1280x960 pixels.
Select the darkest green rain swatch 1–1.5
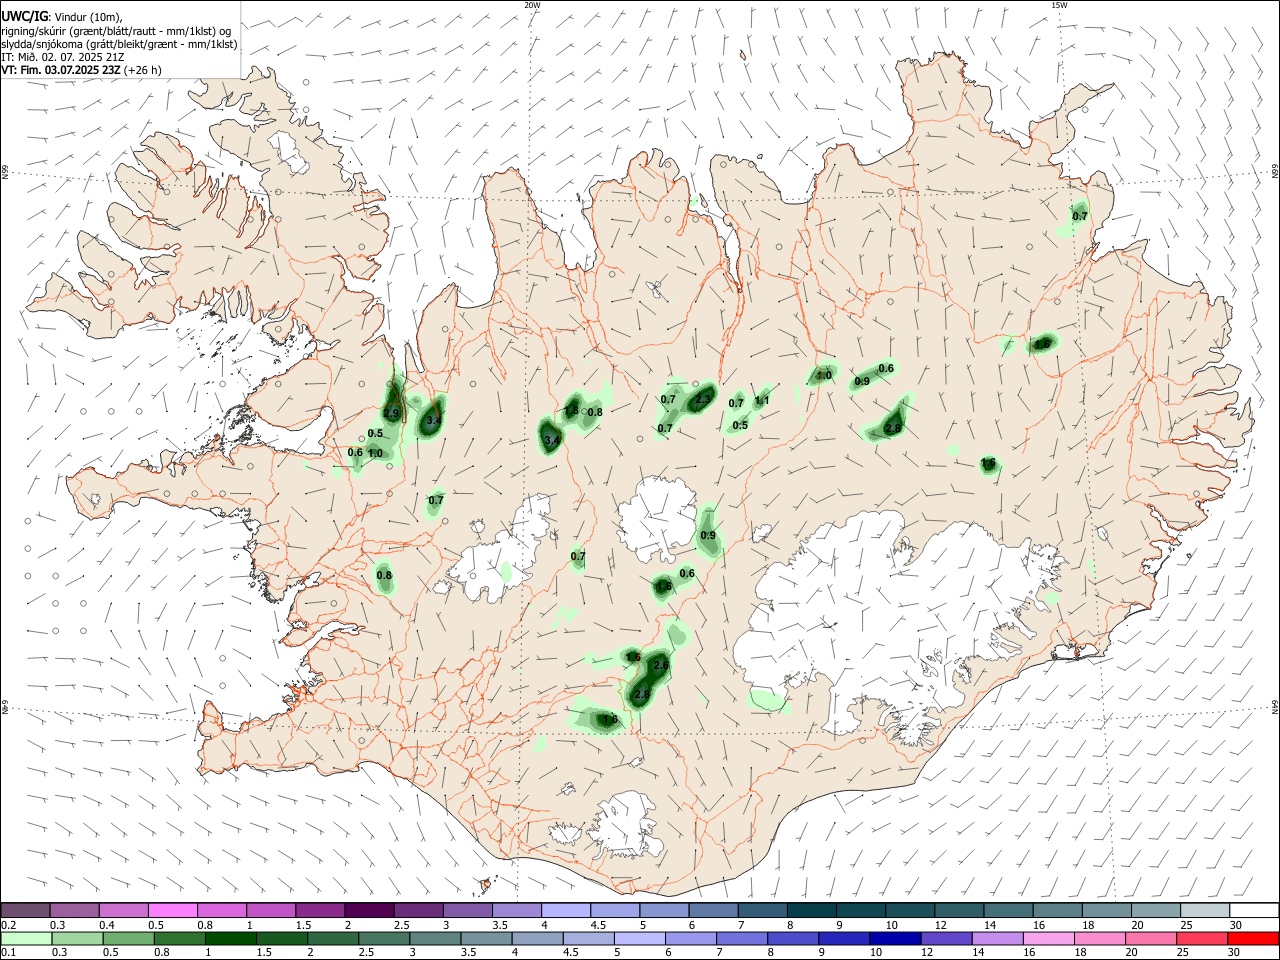[231, 939]
